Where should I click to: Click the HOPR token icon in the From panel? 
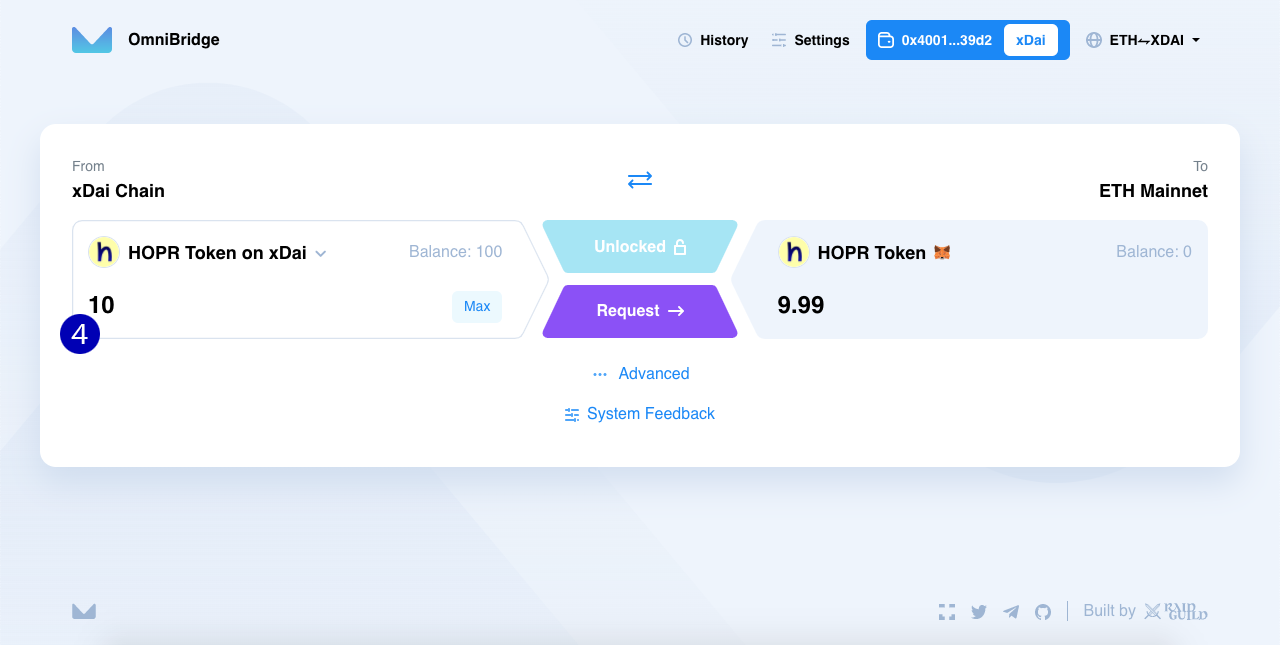pos(104,252)
